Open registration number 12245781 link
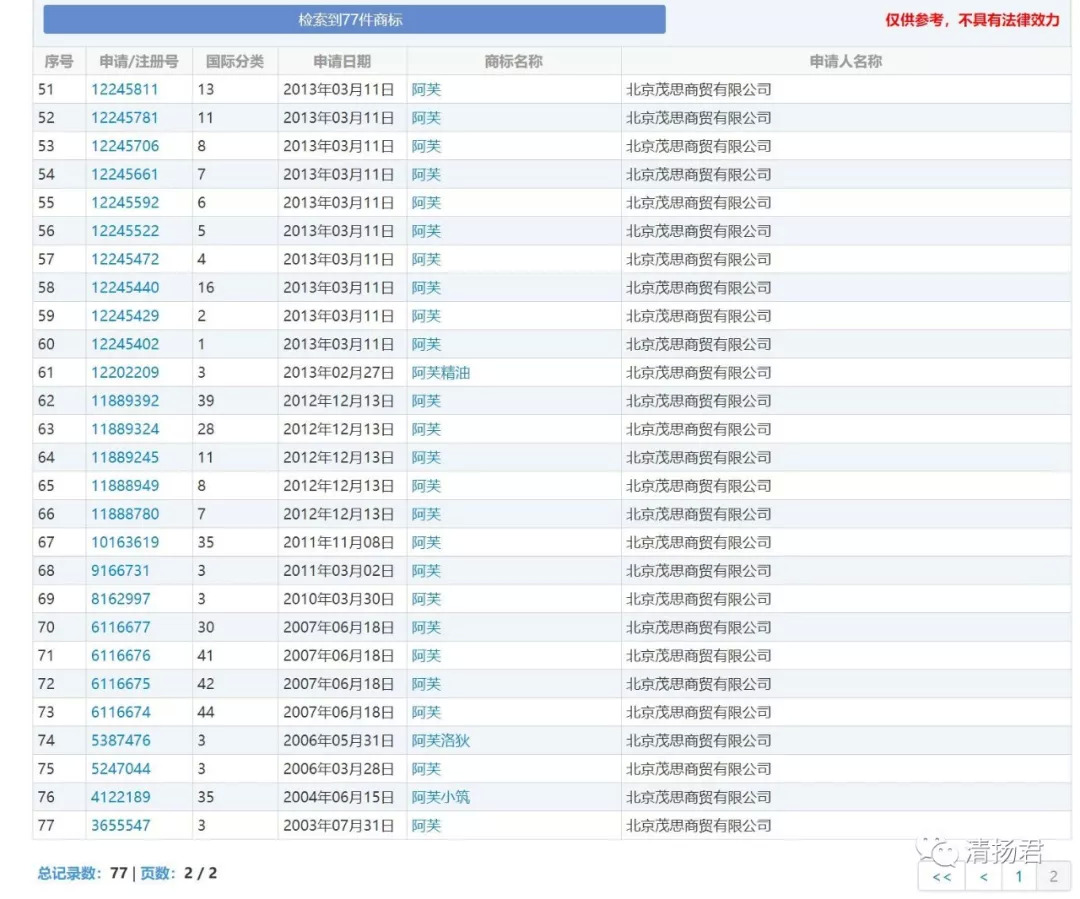This screenshot has width=1080, height=899. (x=125, y=118)
